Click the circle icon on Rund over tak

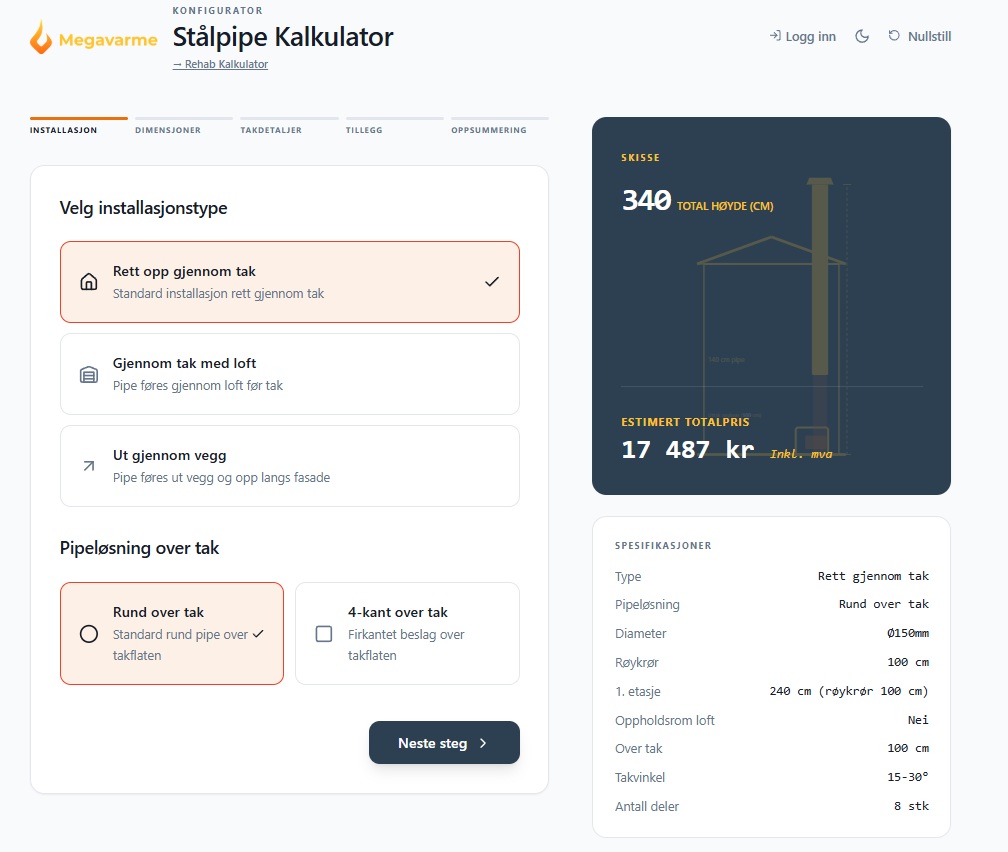(89, 634)
